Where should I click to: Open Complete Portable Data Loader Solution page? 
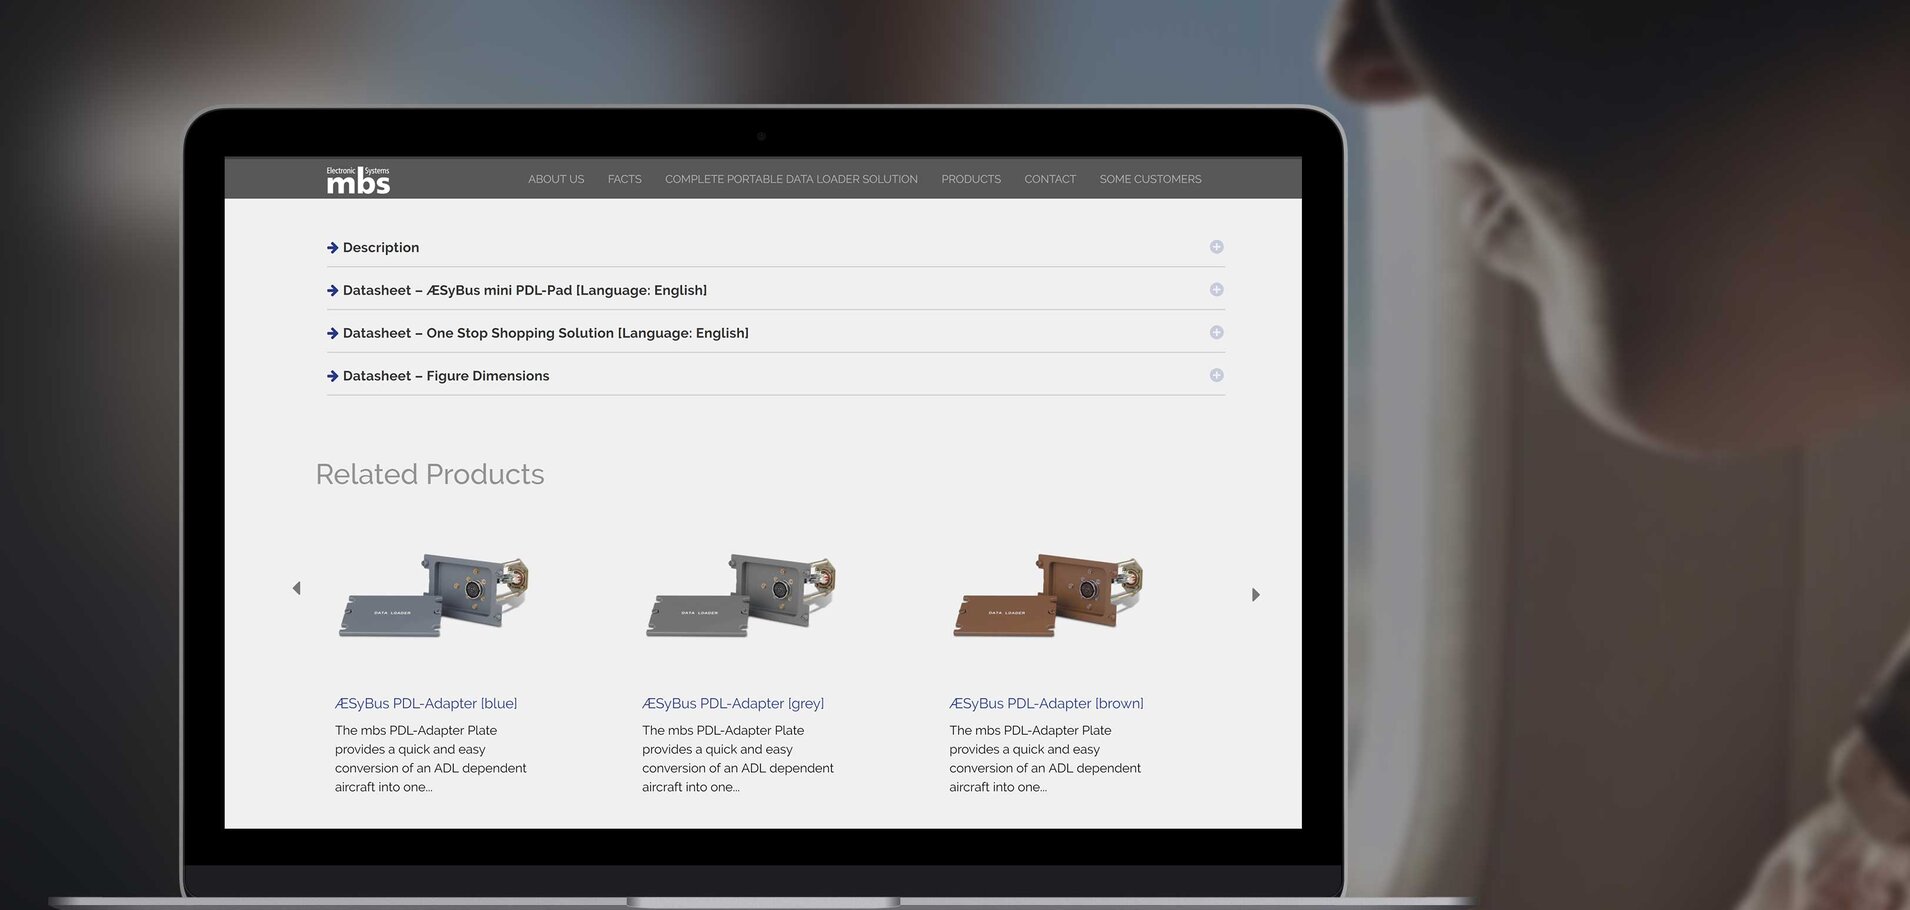791,180
